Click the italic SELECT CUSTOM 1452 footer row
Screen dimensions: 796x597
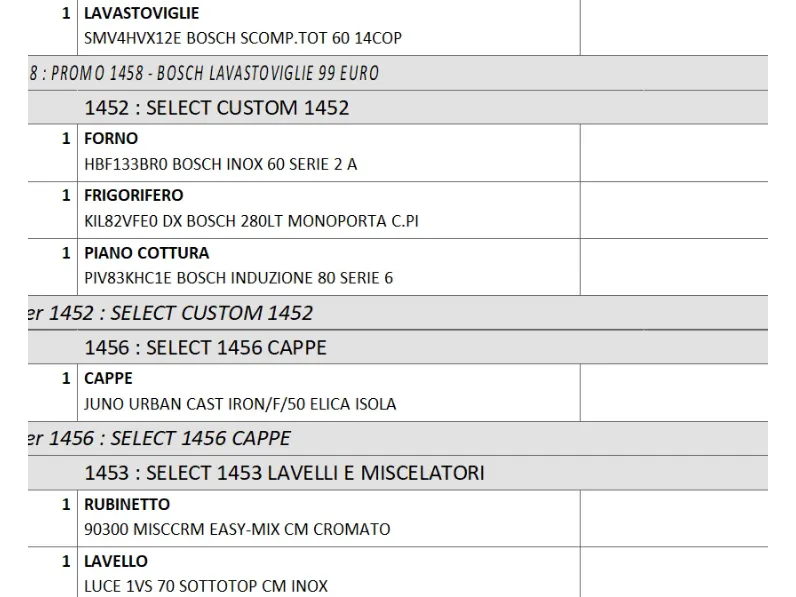click(x=398, y=313)
